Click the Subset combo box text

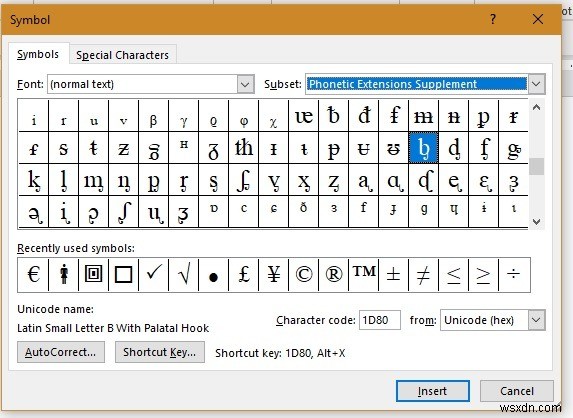click(416, 84)
